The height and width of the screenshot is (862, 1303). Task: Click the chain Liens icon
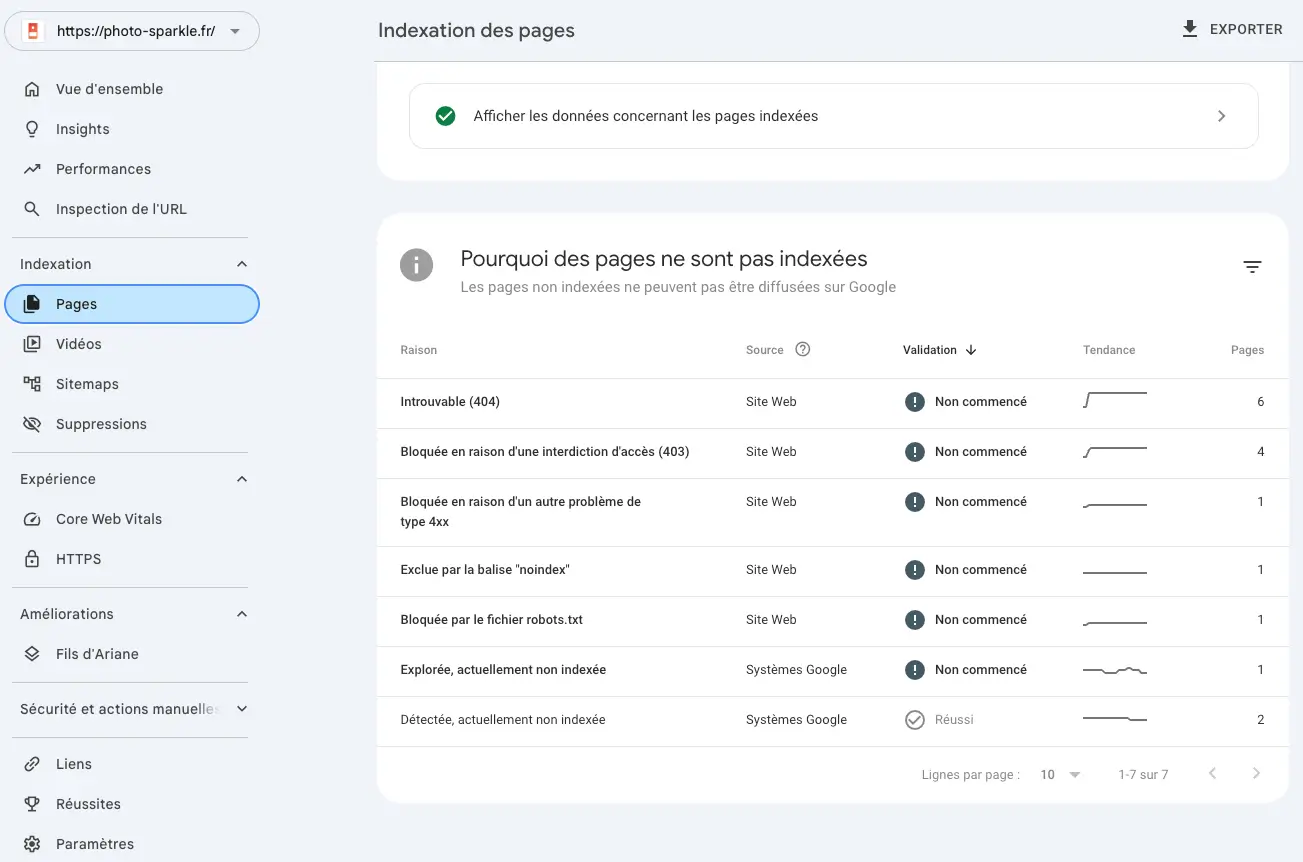pos(32,764)
